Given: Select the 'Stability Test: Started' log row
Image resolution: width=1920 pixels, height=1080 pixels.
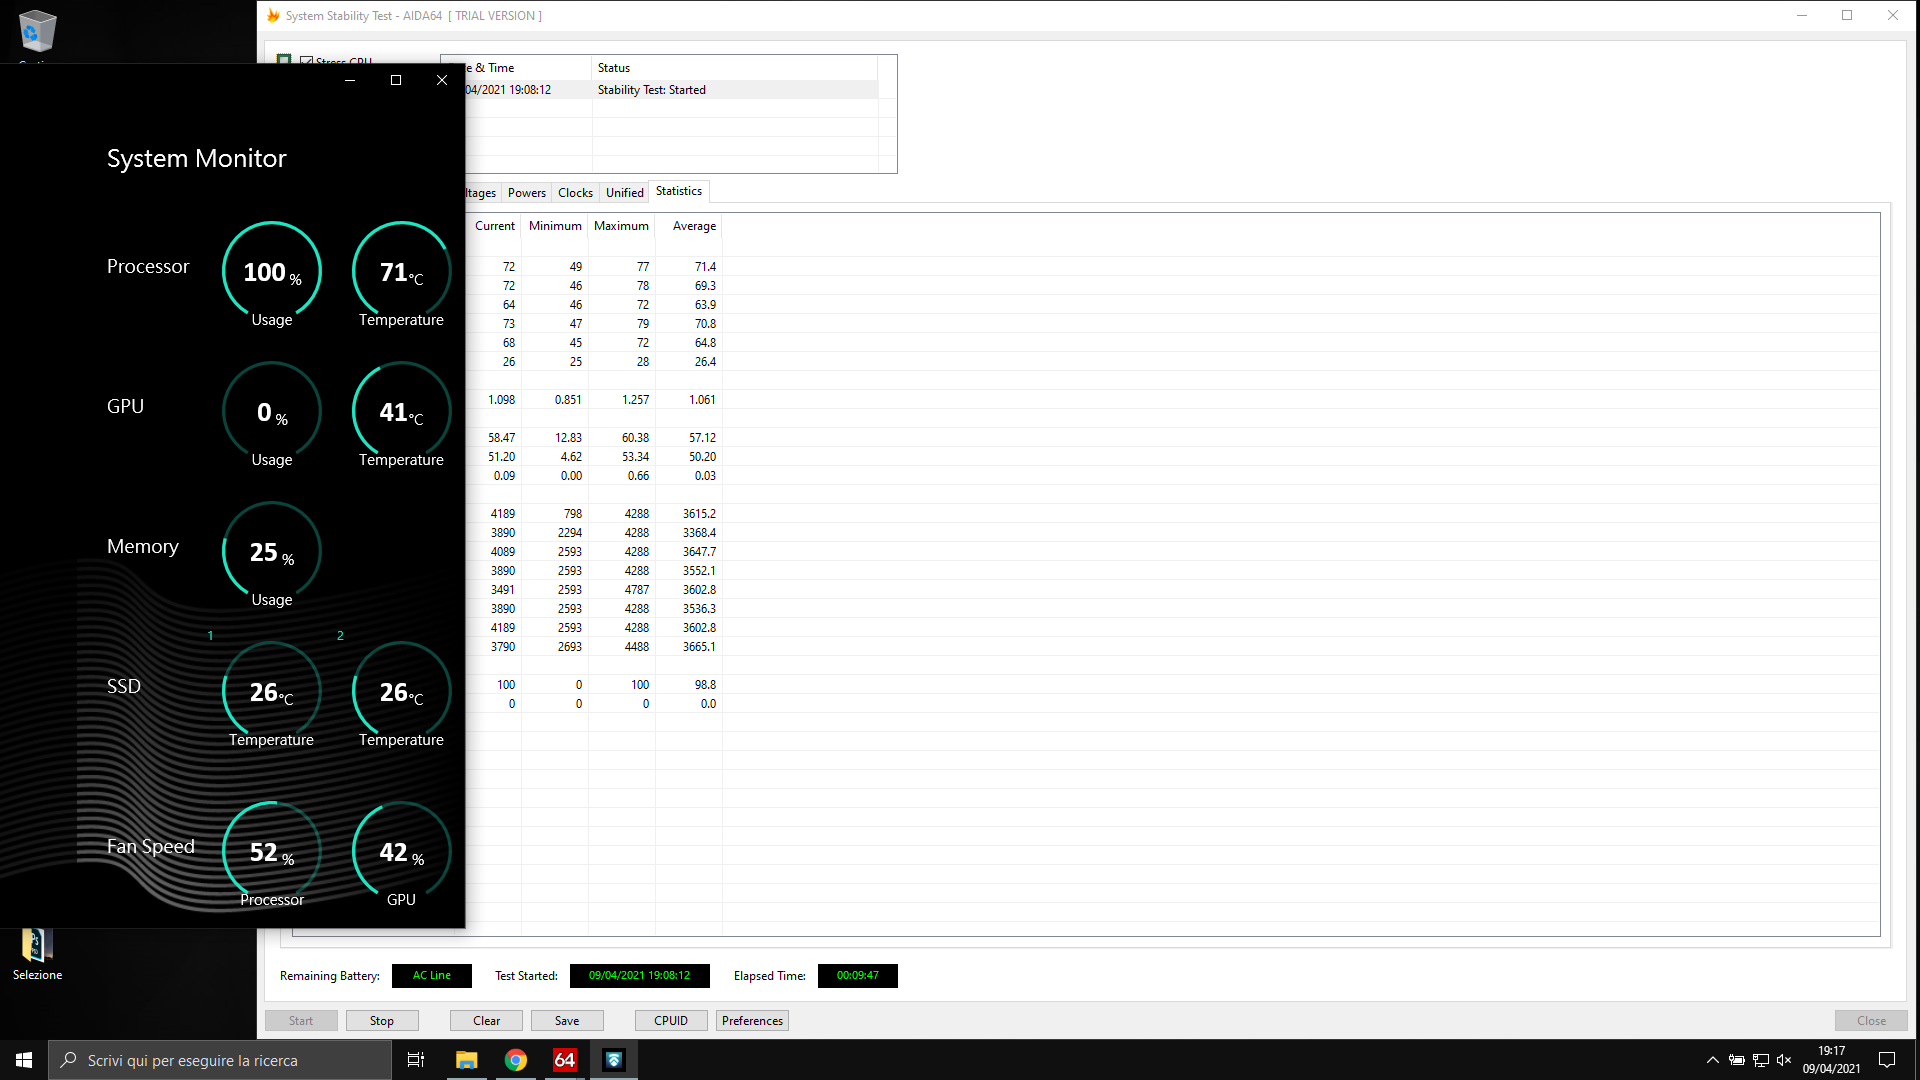Looking at the screenshot, I should [672, 90].
